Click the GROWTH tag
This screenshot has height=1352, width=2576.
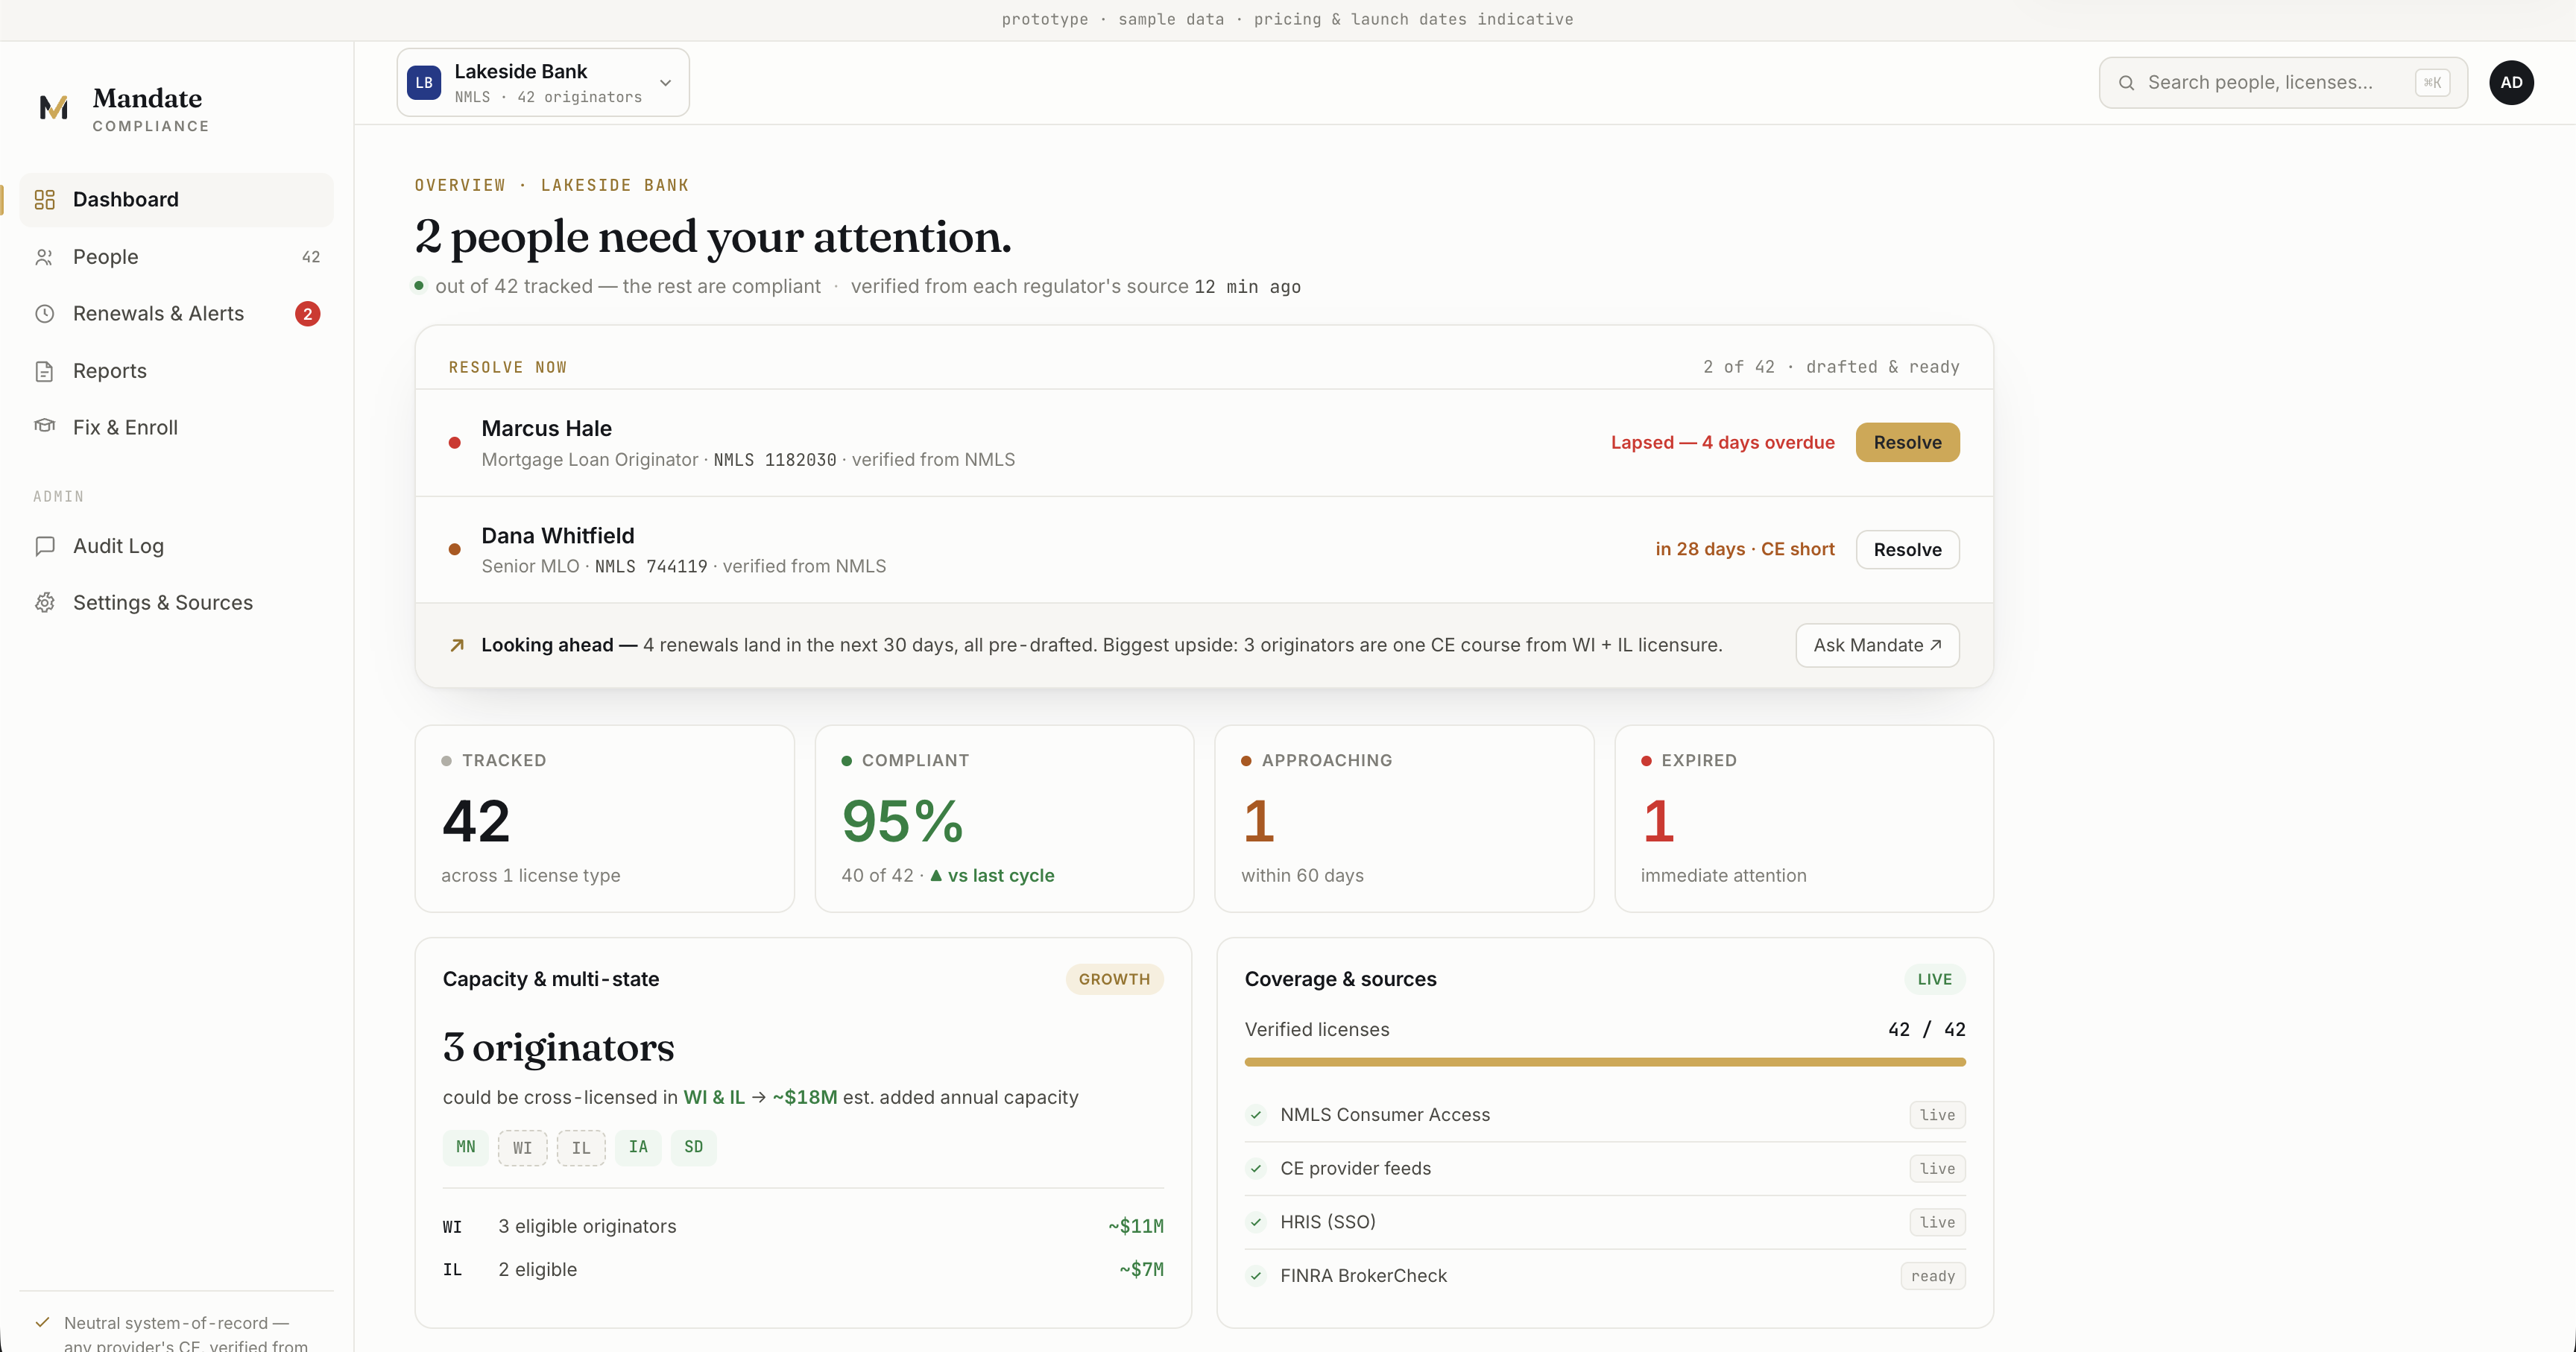pos(1114,980)
